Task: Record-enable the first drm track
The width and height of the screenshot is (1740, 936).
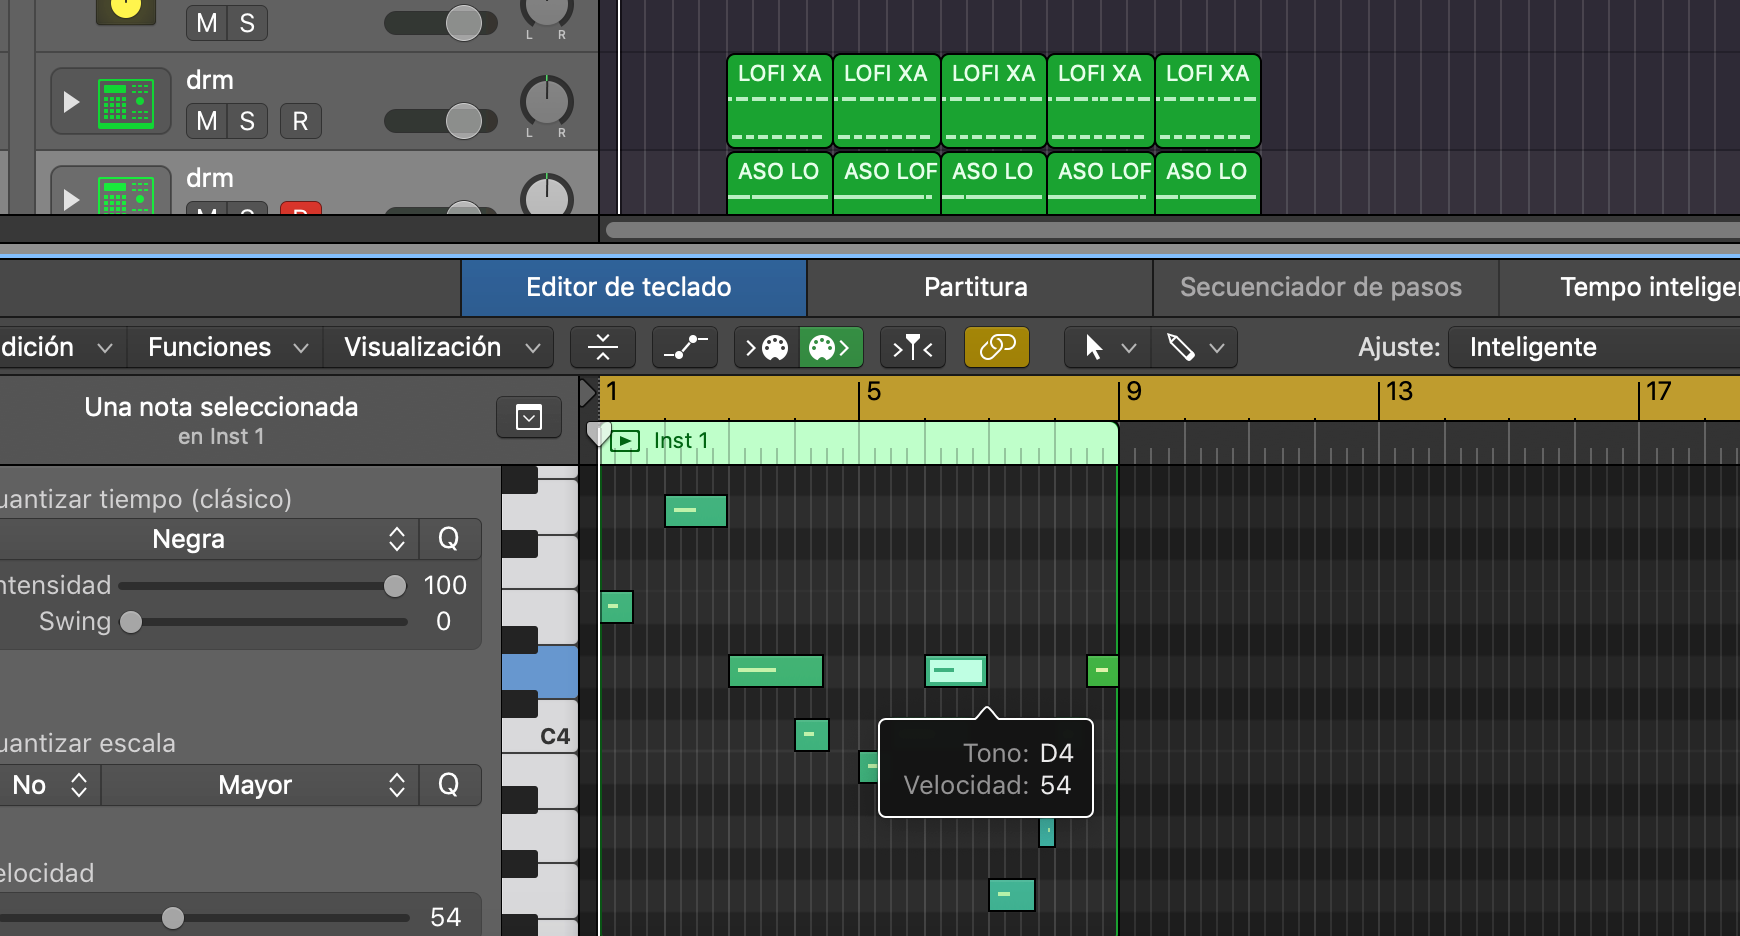Action: [300, 121]
